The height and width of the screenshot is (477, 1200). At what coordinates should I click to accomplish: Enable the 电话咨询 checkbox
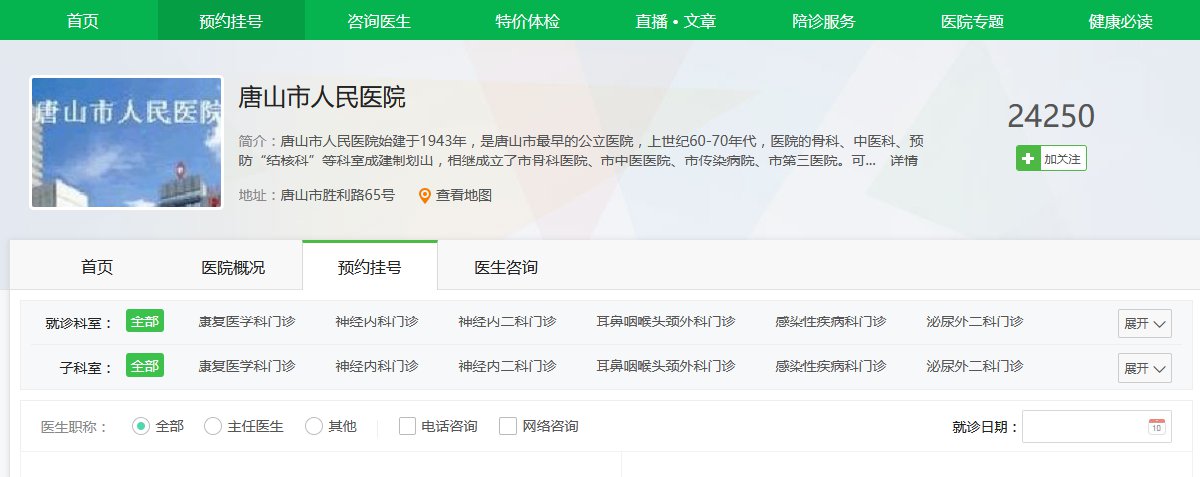pyautogui.click(x=407, y=426)
